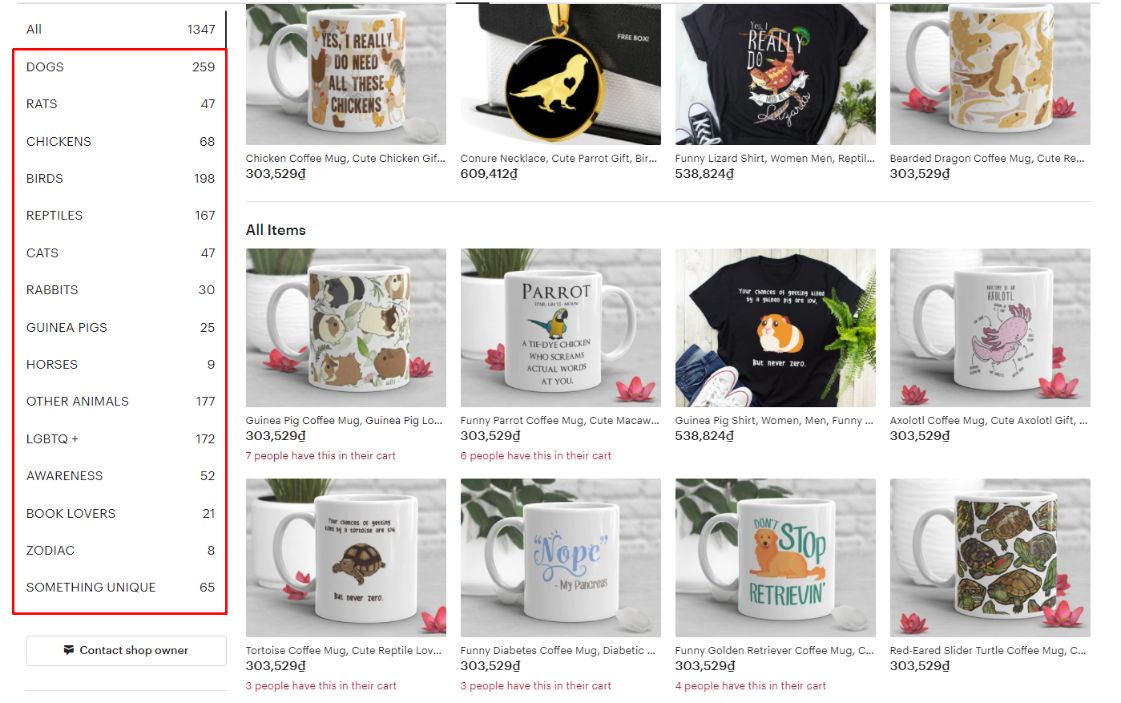View the Nope My Pancreas mug image
This screenshot has width=1121, height=703.
click(x=560, y=558)
